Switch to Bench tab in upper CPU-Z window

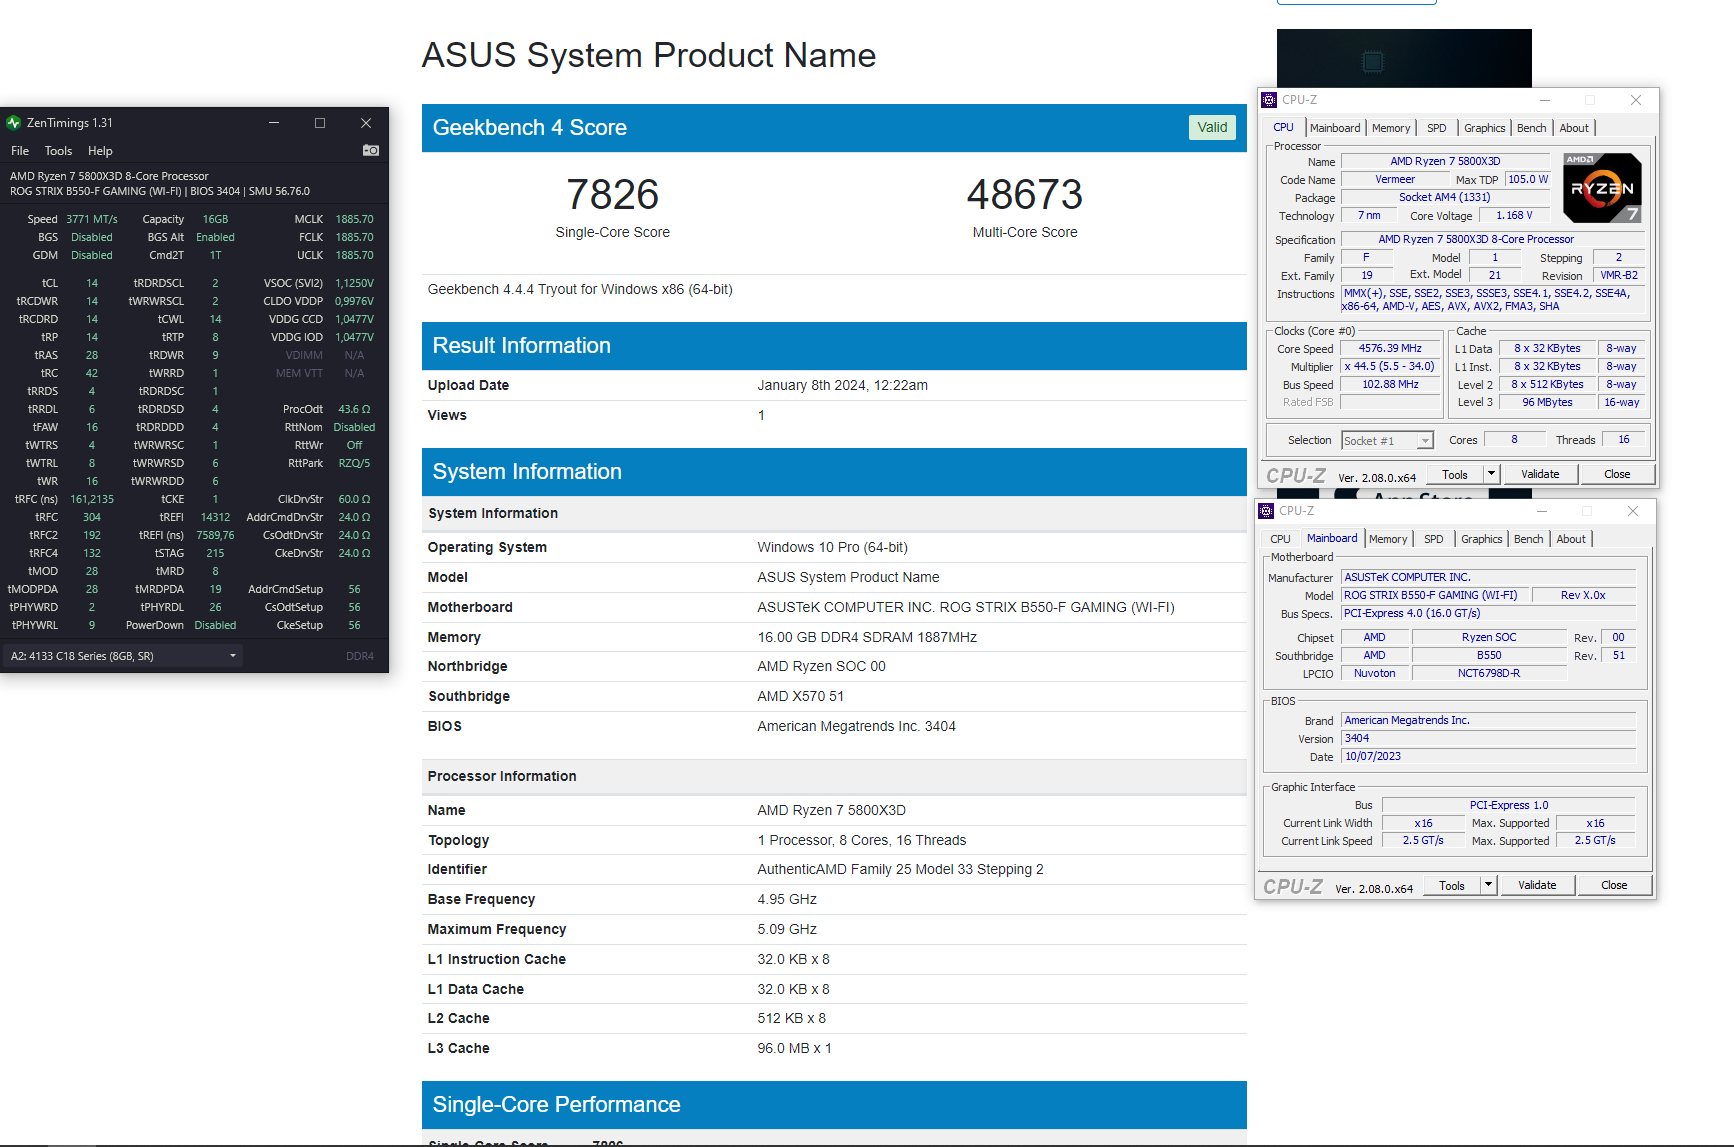click(1532, 128)
